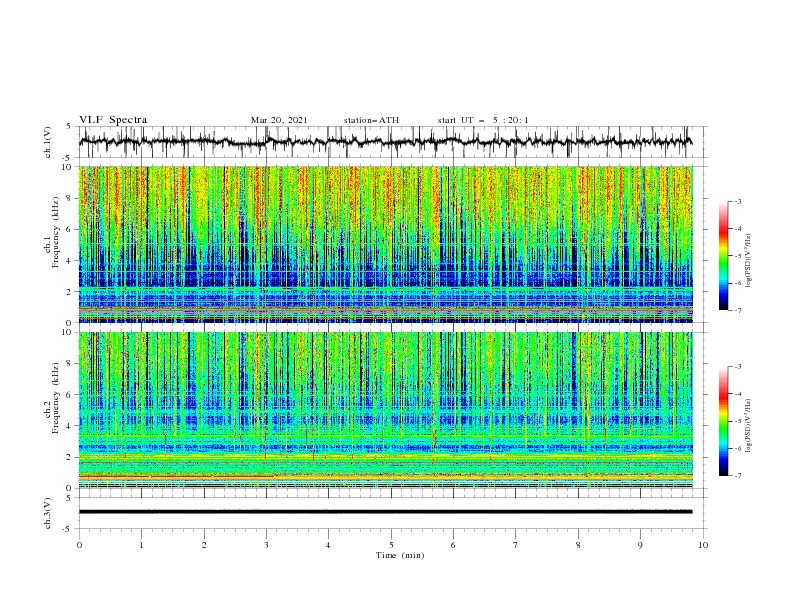Click the '-3' label on ch.1 color bar
Screen dimensions: 792x612
[737, 201]
